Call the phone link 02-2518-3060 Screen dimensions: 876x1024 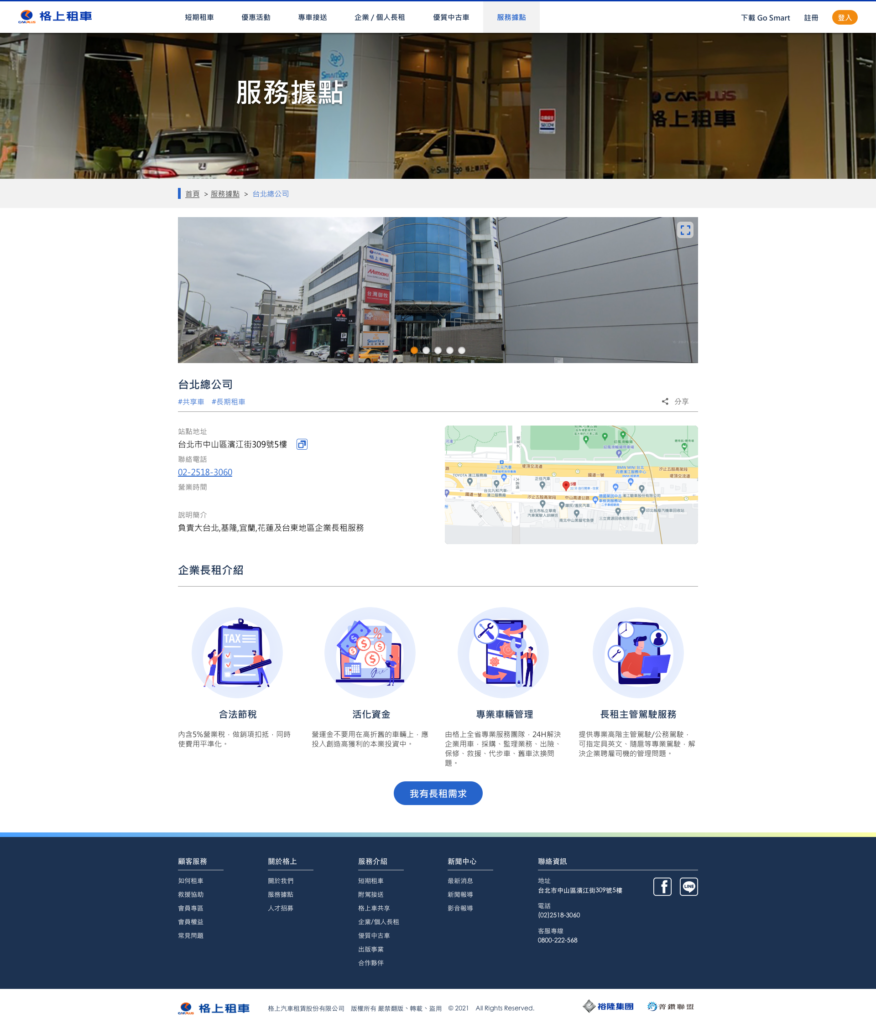(205, 472)
